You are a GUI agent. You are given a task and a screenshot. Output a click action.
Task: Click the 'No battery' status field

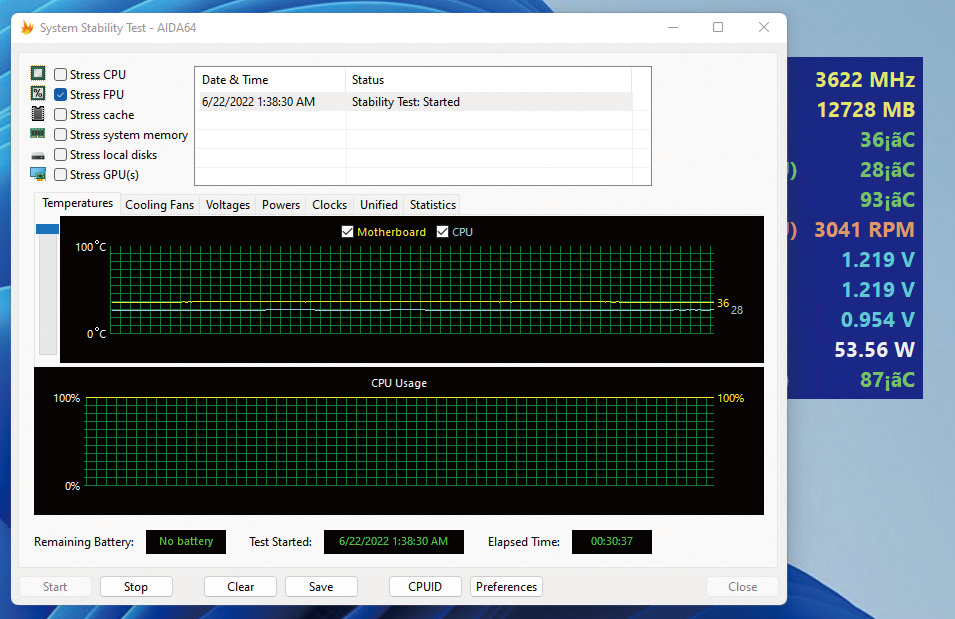click(186, 542)
